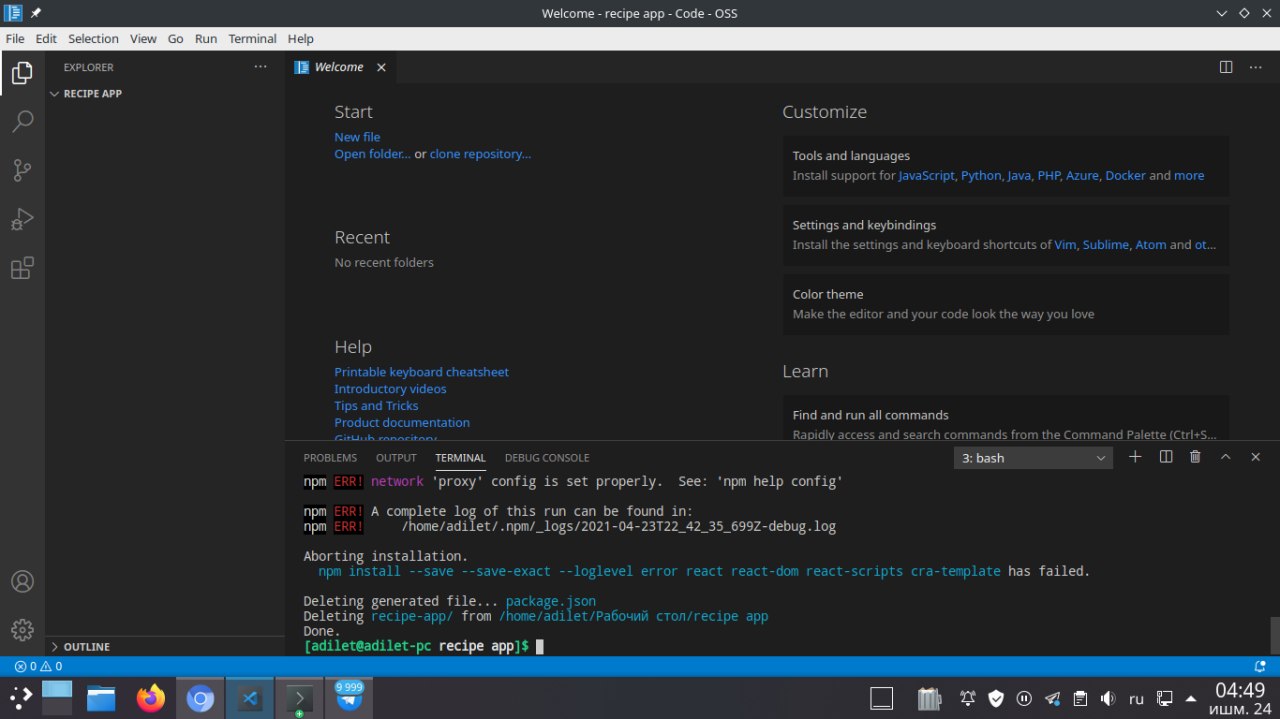Open the Run menu
The width and height of the screenshot is (1280, 719).
206,38
